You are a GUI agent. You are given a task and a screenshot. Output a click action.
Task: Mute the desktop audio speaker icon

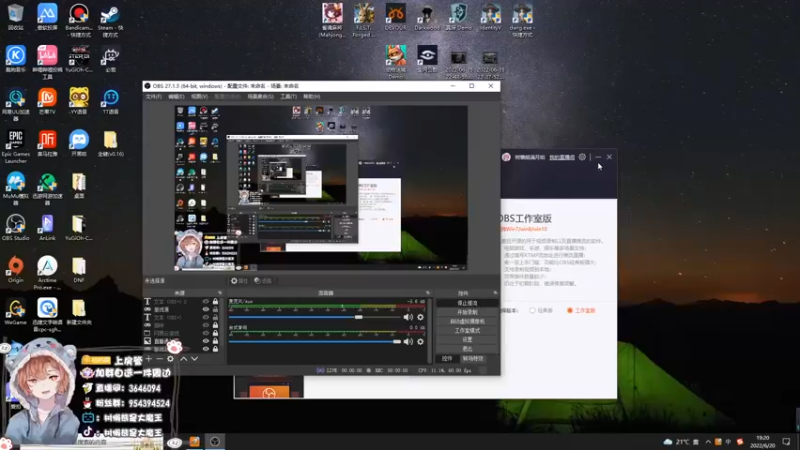(x=408, y=342)
